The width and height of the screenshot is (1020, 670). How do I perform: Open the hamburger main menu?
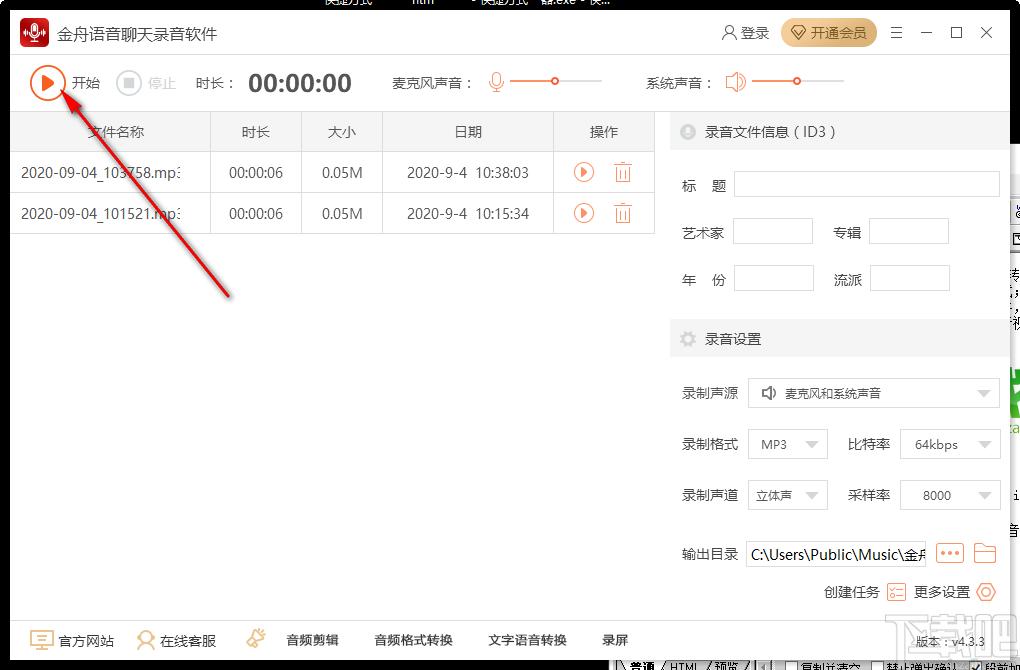(896, 33)
